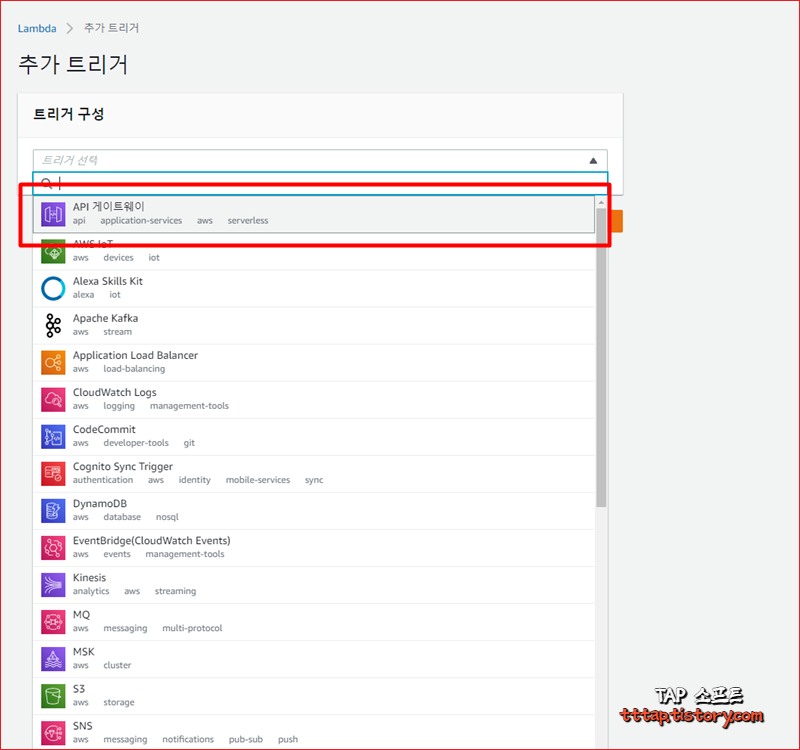The height and width of the screenshot is (750, 800).
Task: Go to Lambda breadcrumb link
Action: (x=37, y=29)
